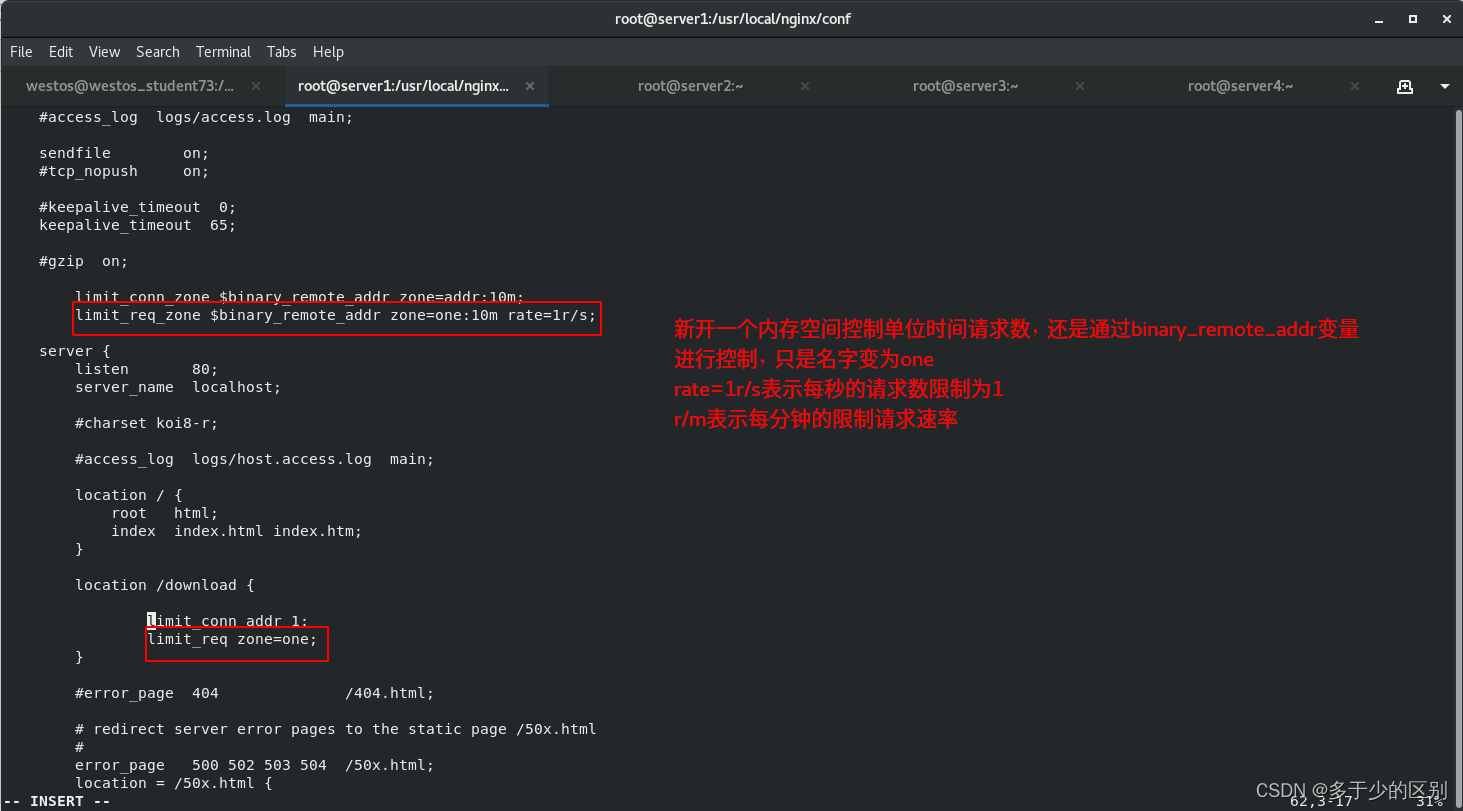Open the Edit menu
Viewport: 1463px width, 811px height.
[61, 52]
